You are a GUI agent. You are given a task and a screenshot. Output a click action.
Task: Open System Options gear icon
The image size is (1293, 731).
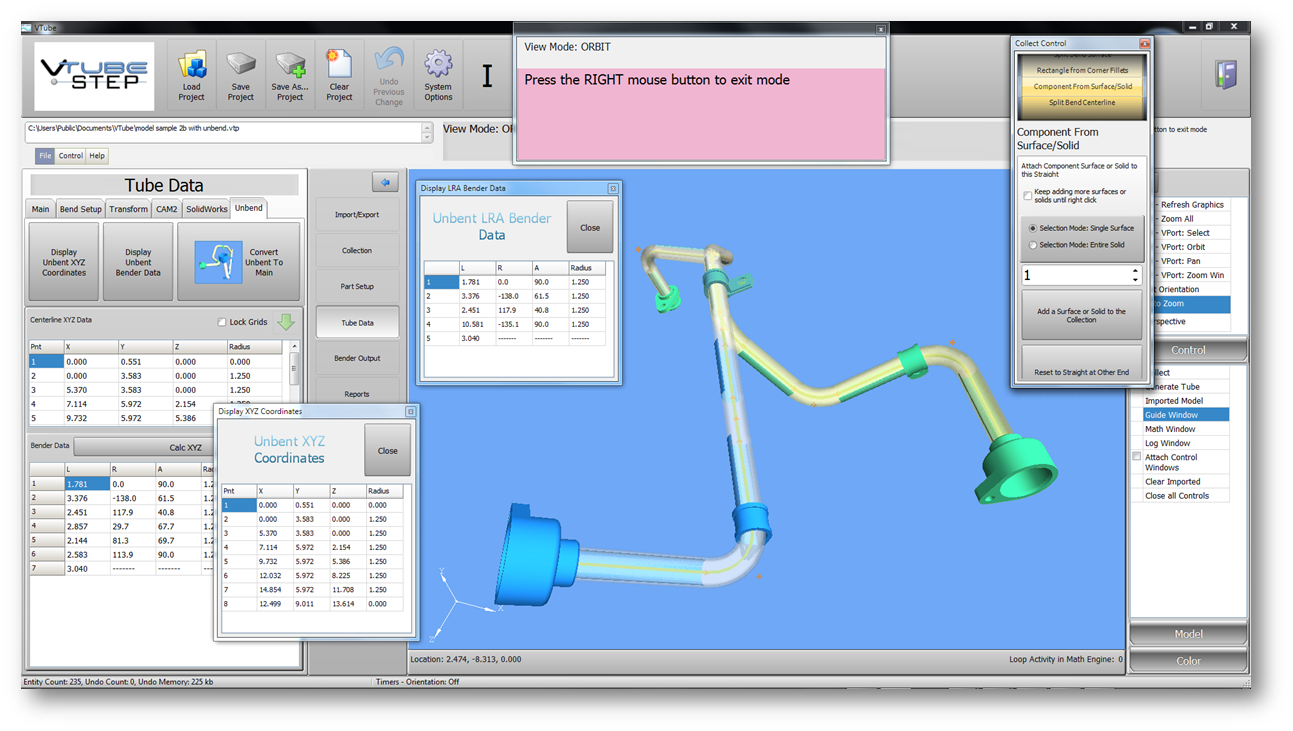pyautogui.click(x=438, y=67)
